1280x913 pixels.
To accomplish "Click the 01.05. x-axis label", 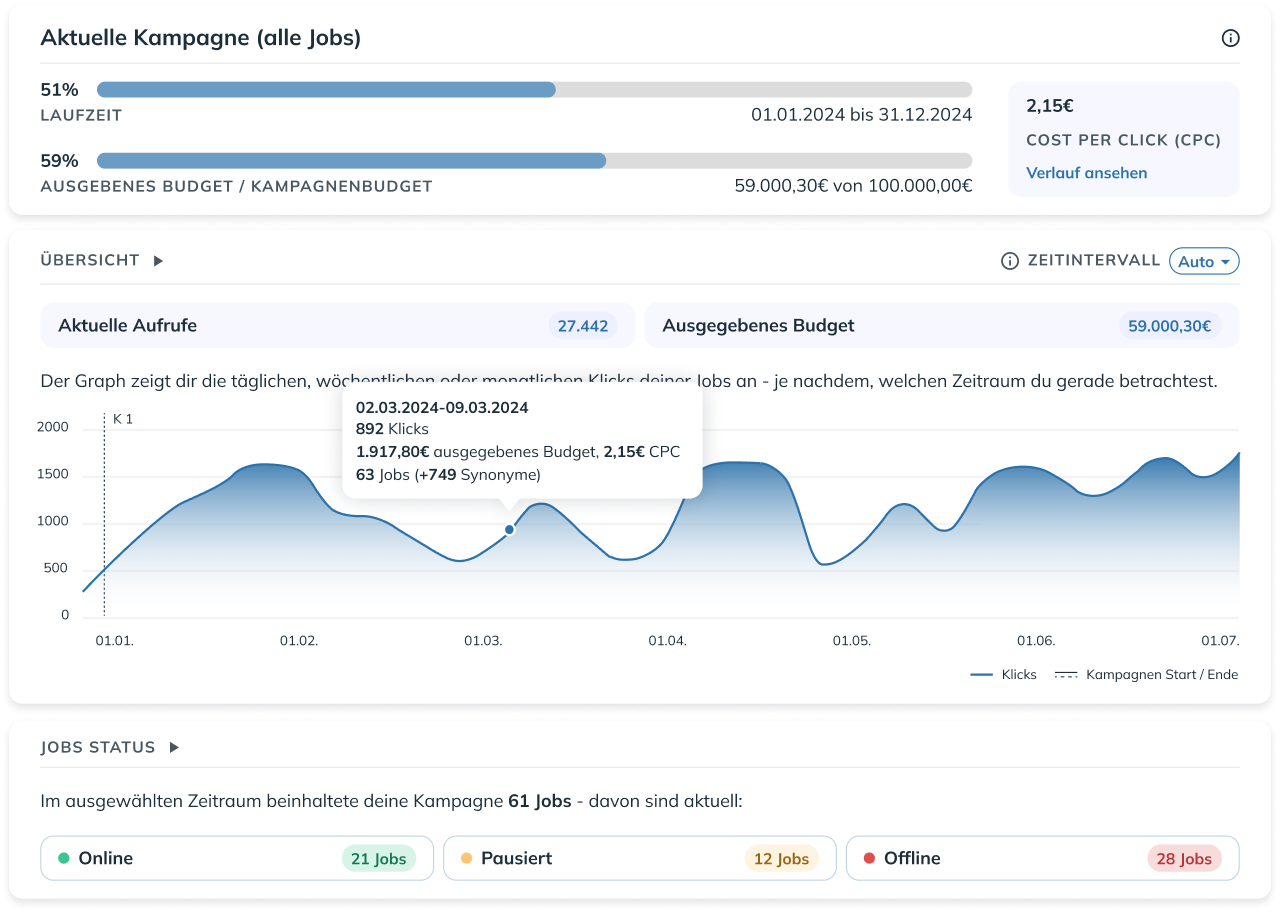I will tap(852, 641).
